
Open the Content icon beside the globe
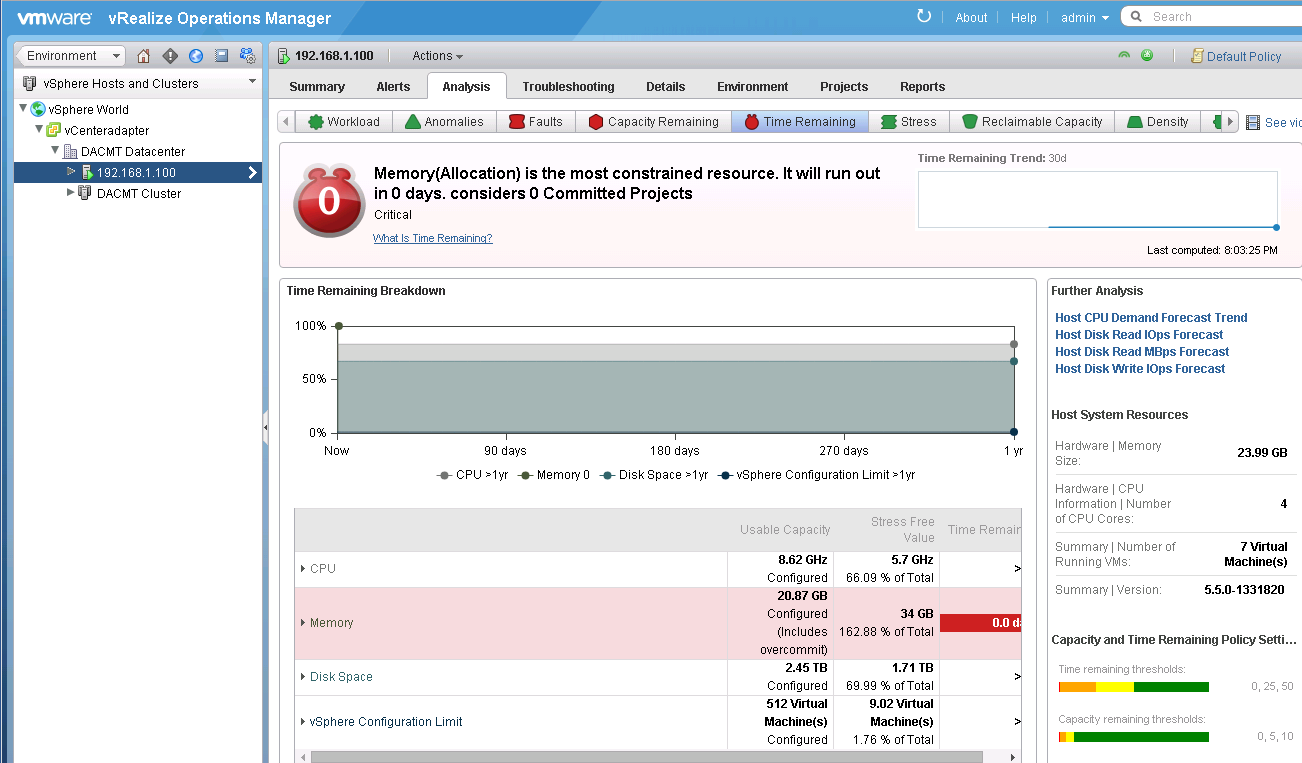pos(222,56)
